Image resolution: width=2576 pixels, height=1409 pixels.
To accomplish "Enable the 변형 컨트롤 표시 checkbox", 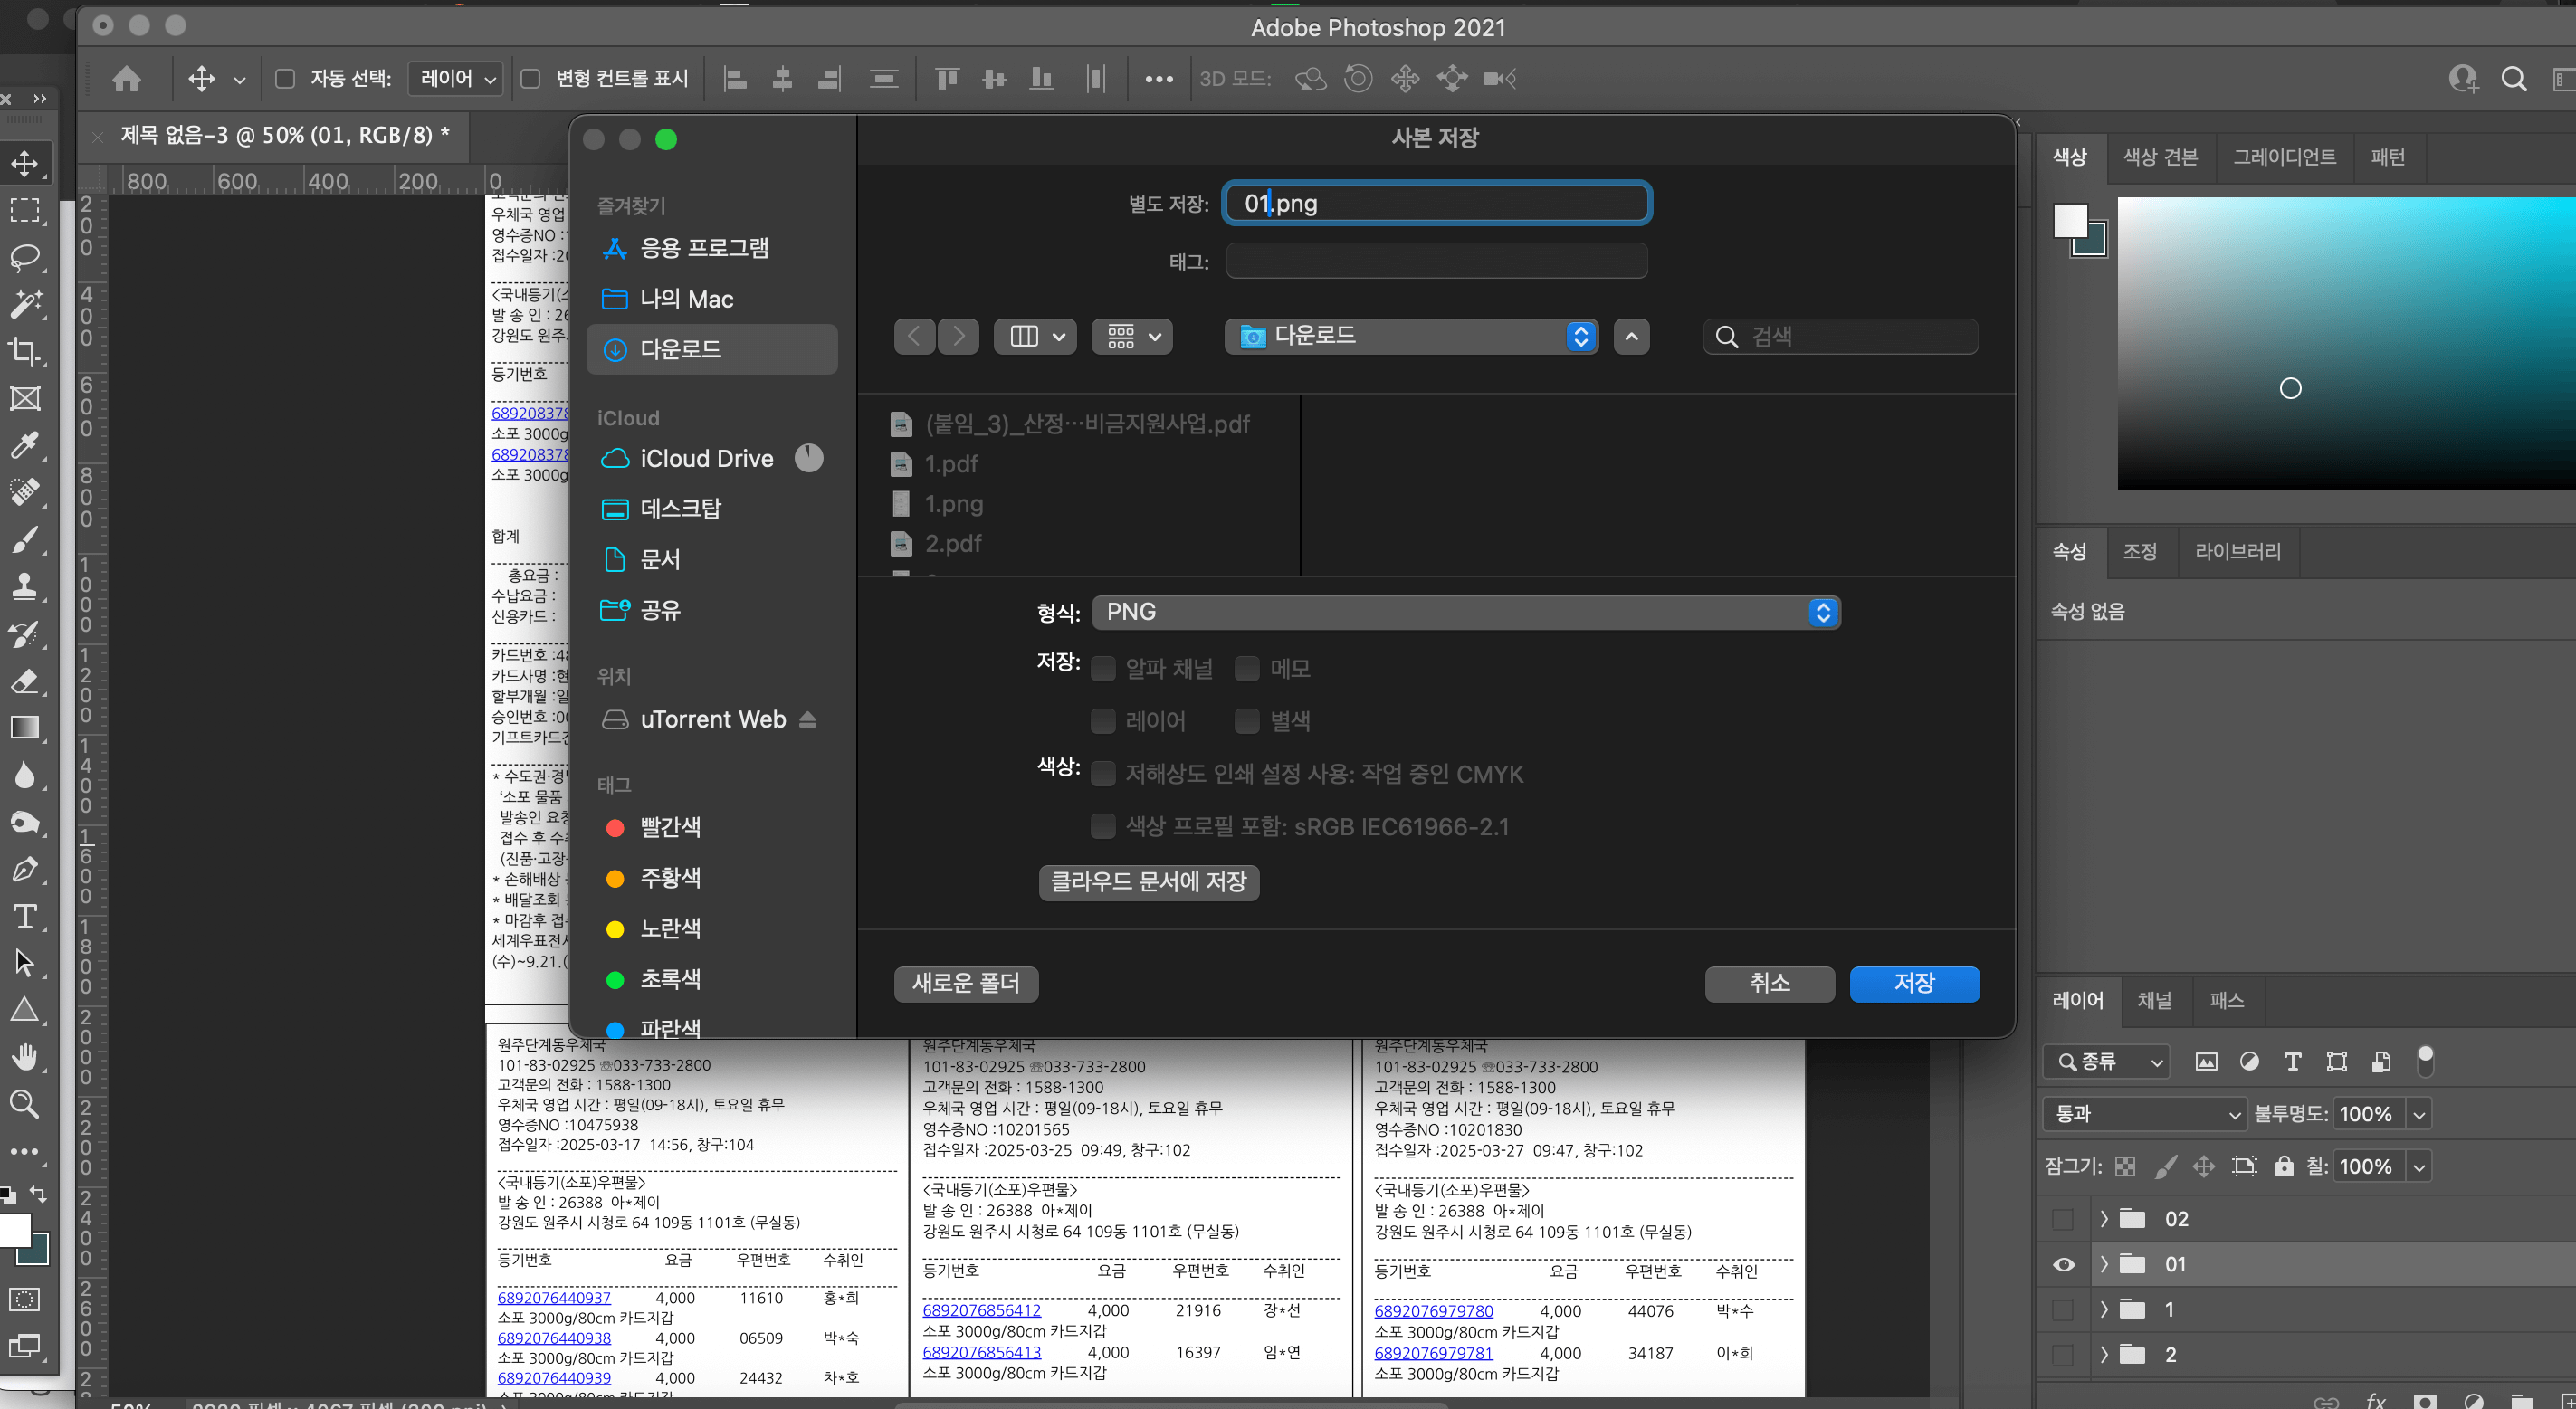I will pos(531,79).
